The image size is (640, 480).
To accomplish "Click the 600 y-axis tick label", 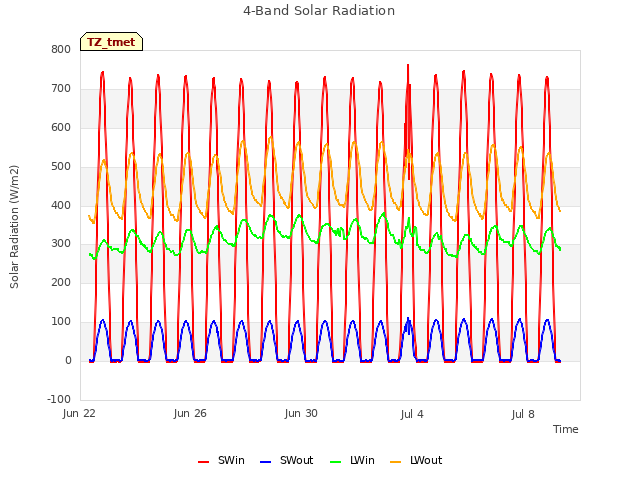I will tap(61, 127).
